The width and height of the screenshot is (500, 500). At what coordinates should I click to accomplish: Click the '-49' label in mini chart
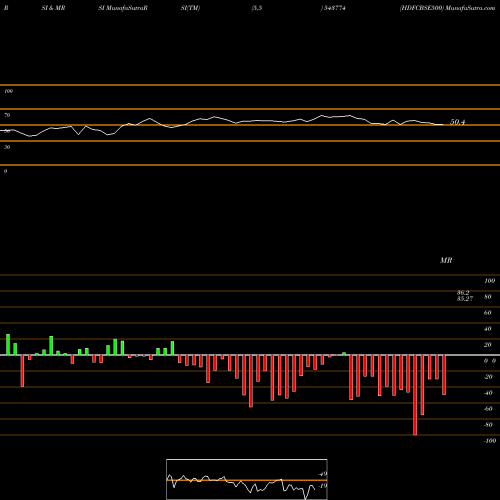pyautogui.click(x=323, y=474)
